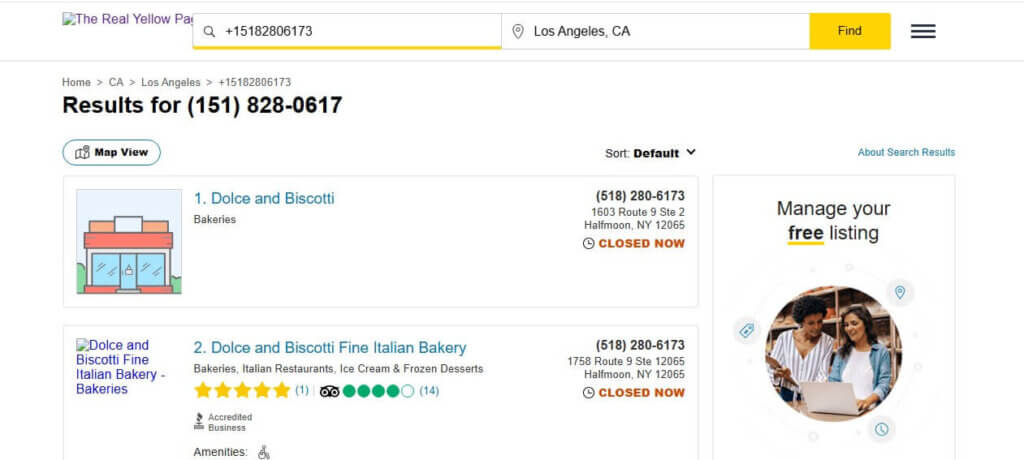Viewport: 1024px width, 460px height.
Task: Expand the Sort Default dropdown
Action: [x=650, y=153]
